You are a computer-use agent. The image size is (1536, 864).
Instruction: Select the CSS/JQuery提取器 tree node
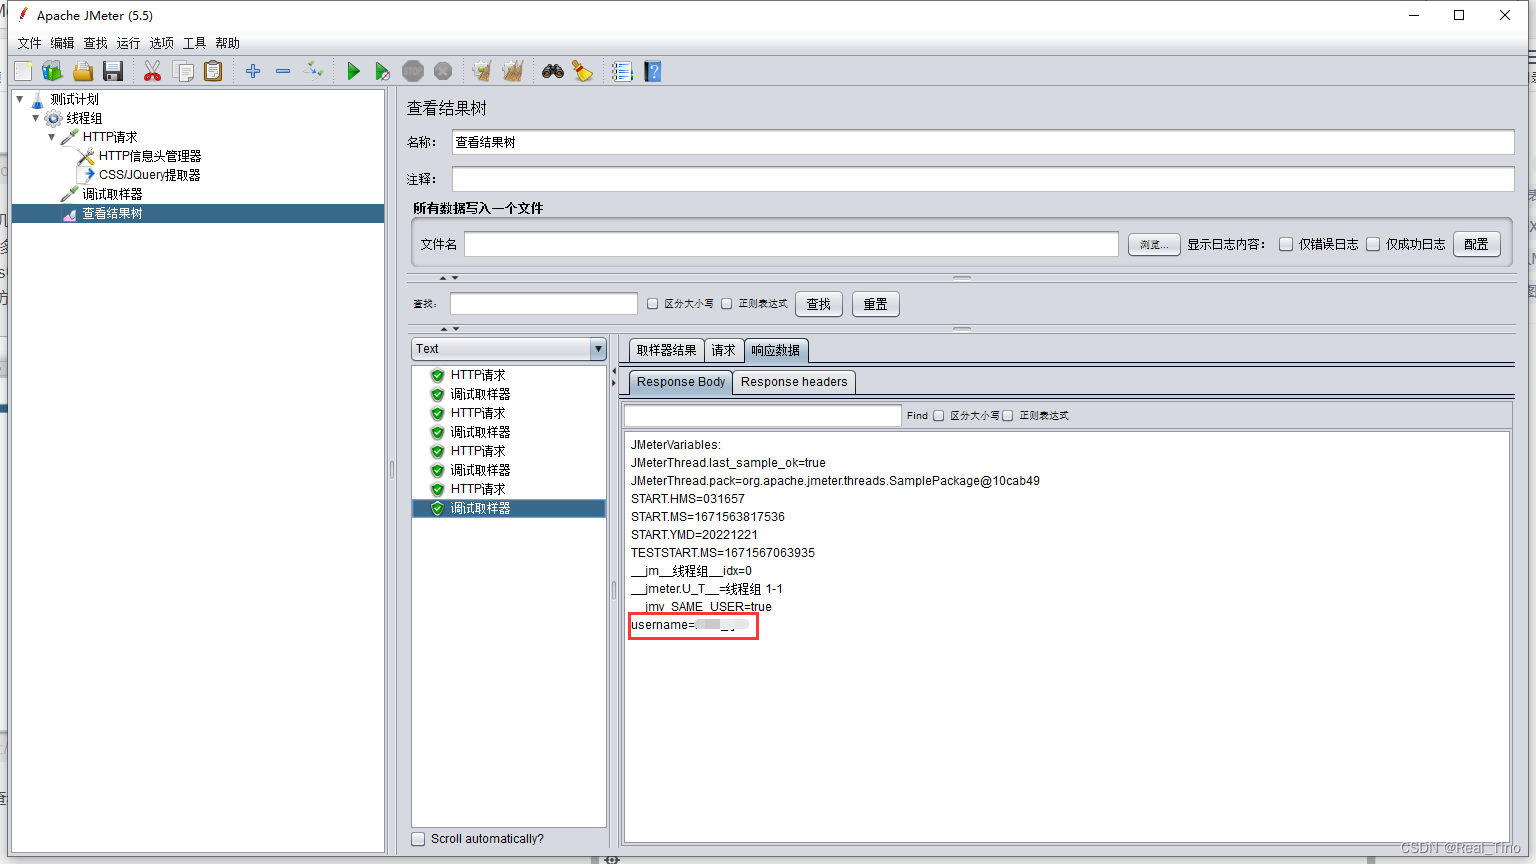click(149, 175)
